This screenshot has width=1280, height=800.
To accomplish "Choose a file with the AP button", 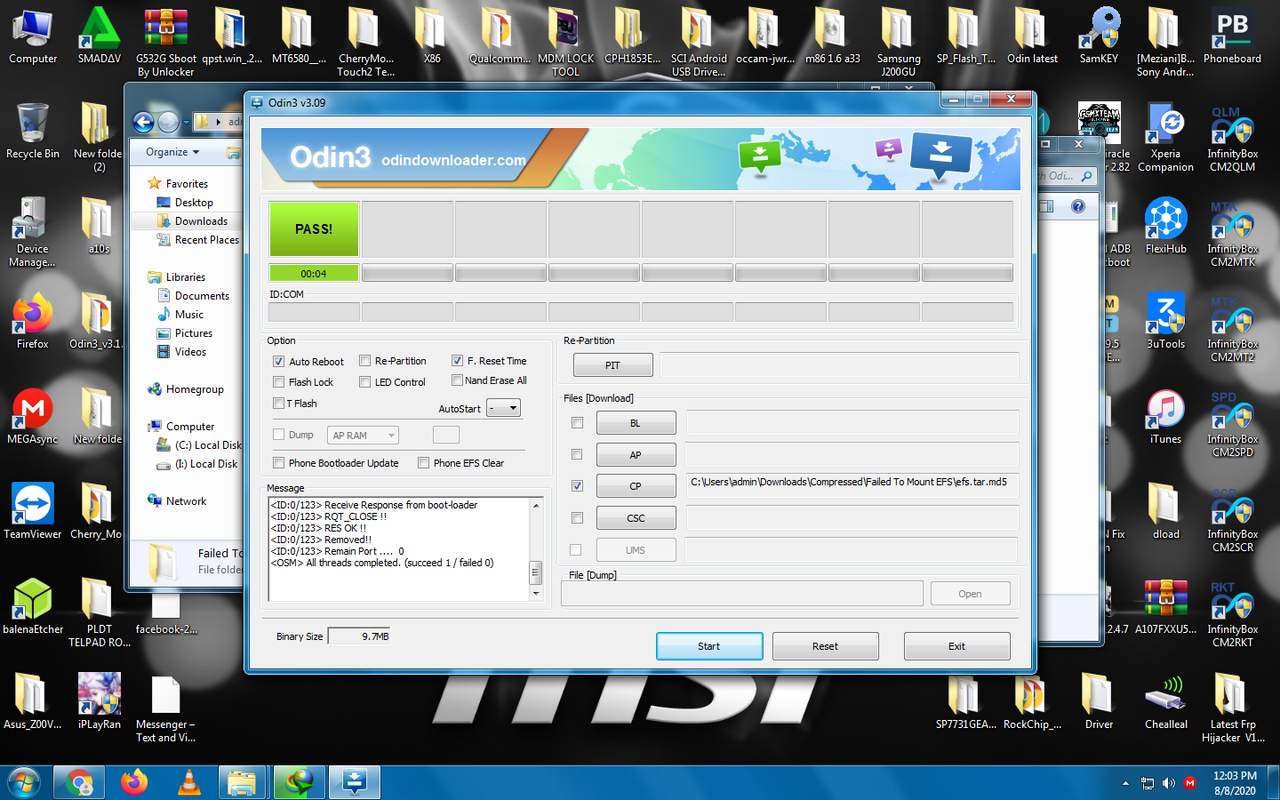I will (x=636, y=455).
